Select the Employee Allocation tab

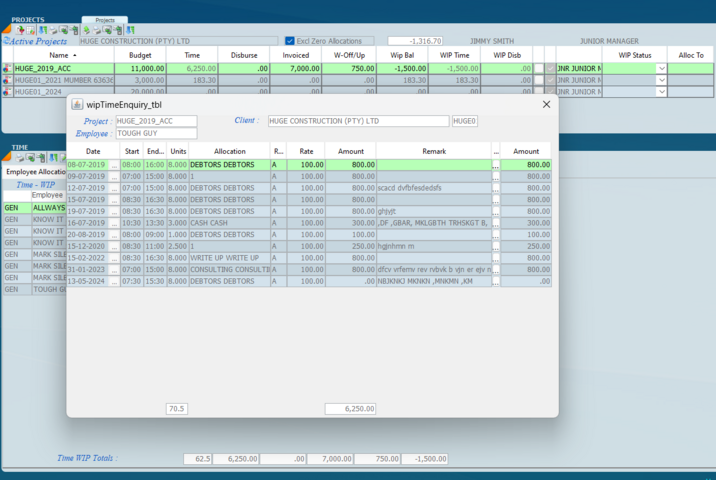[x=34, y=172]
